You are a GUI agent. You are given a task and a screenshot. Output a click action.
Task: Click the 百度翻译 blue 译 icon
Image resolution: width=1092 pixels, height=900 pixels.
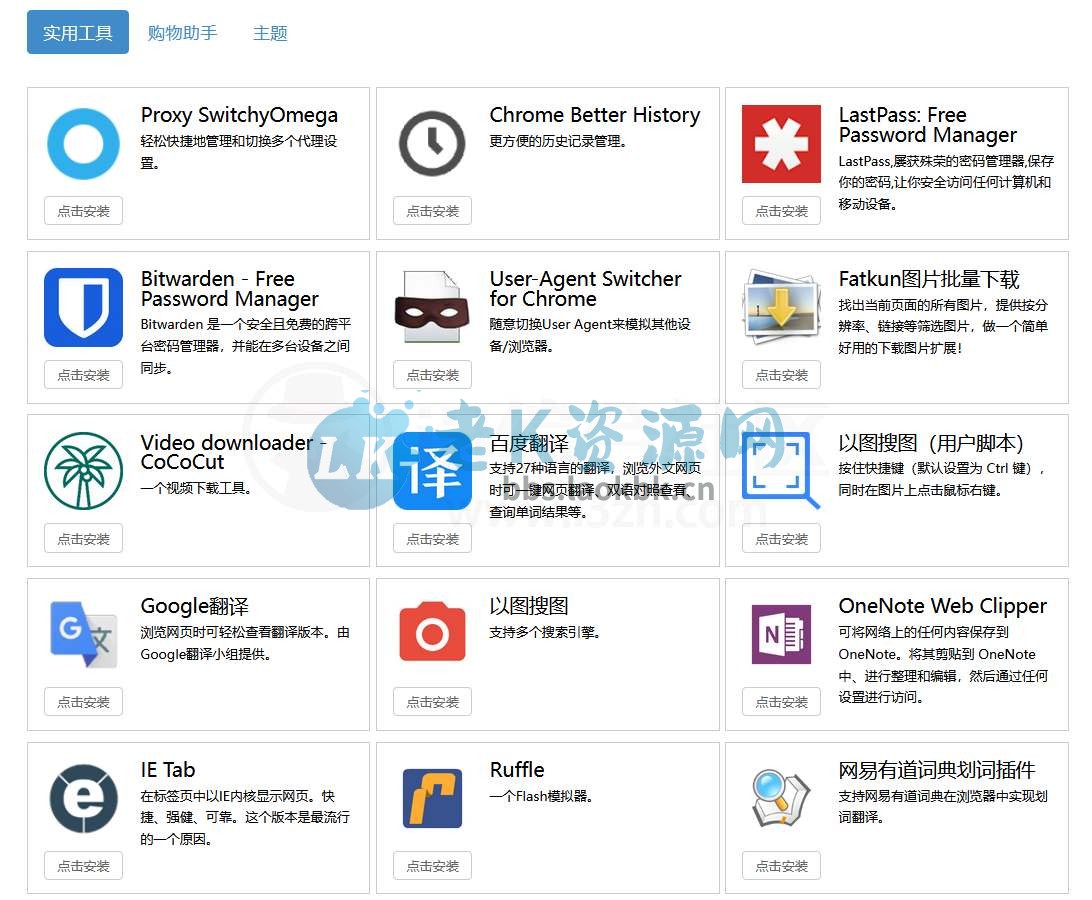(x=432, y=471)
